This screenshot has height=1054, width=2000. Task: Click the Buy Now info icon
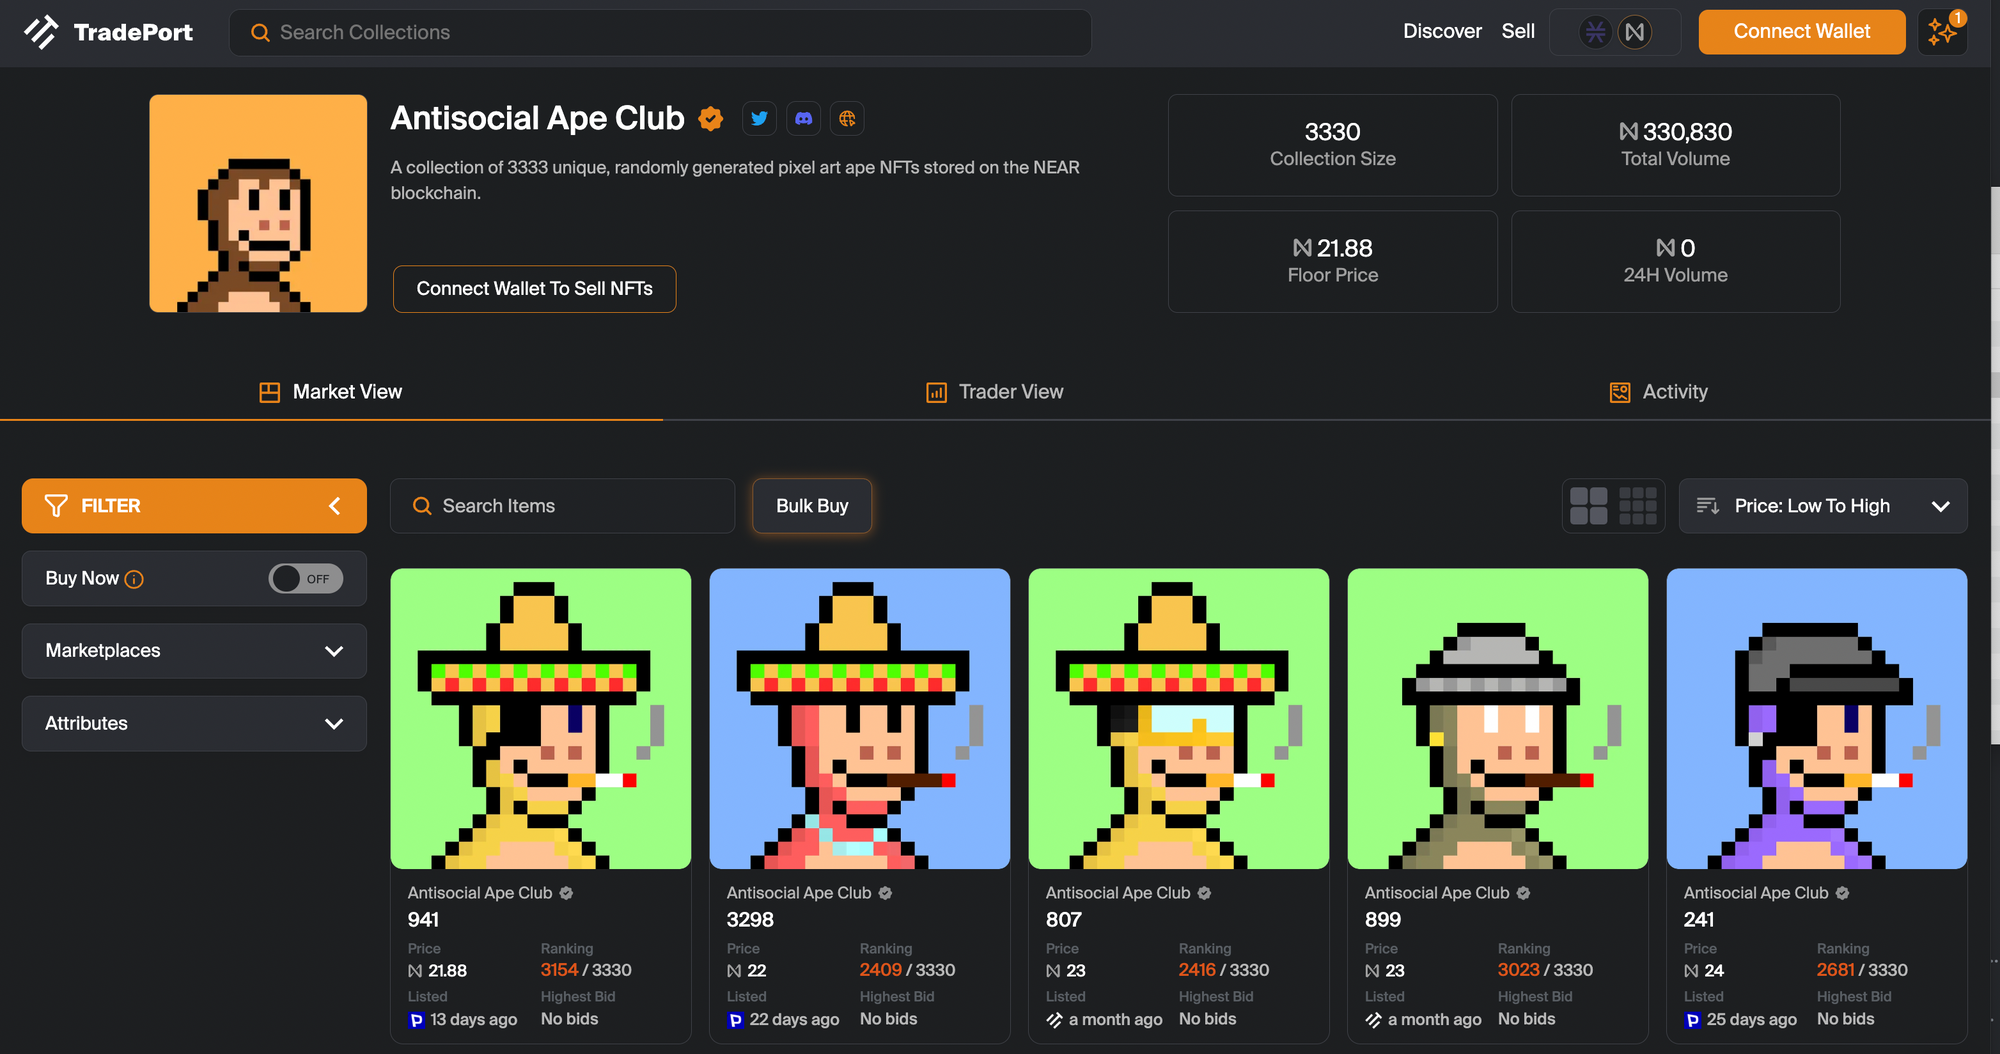[x=134, y=579]
